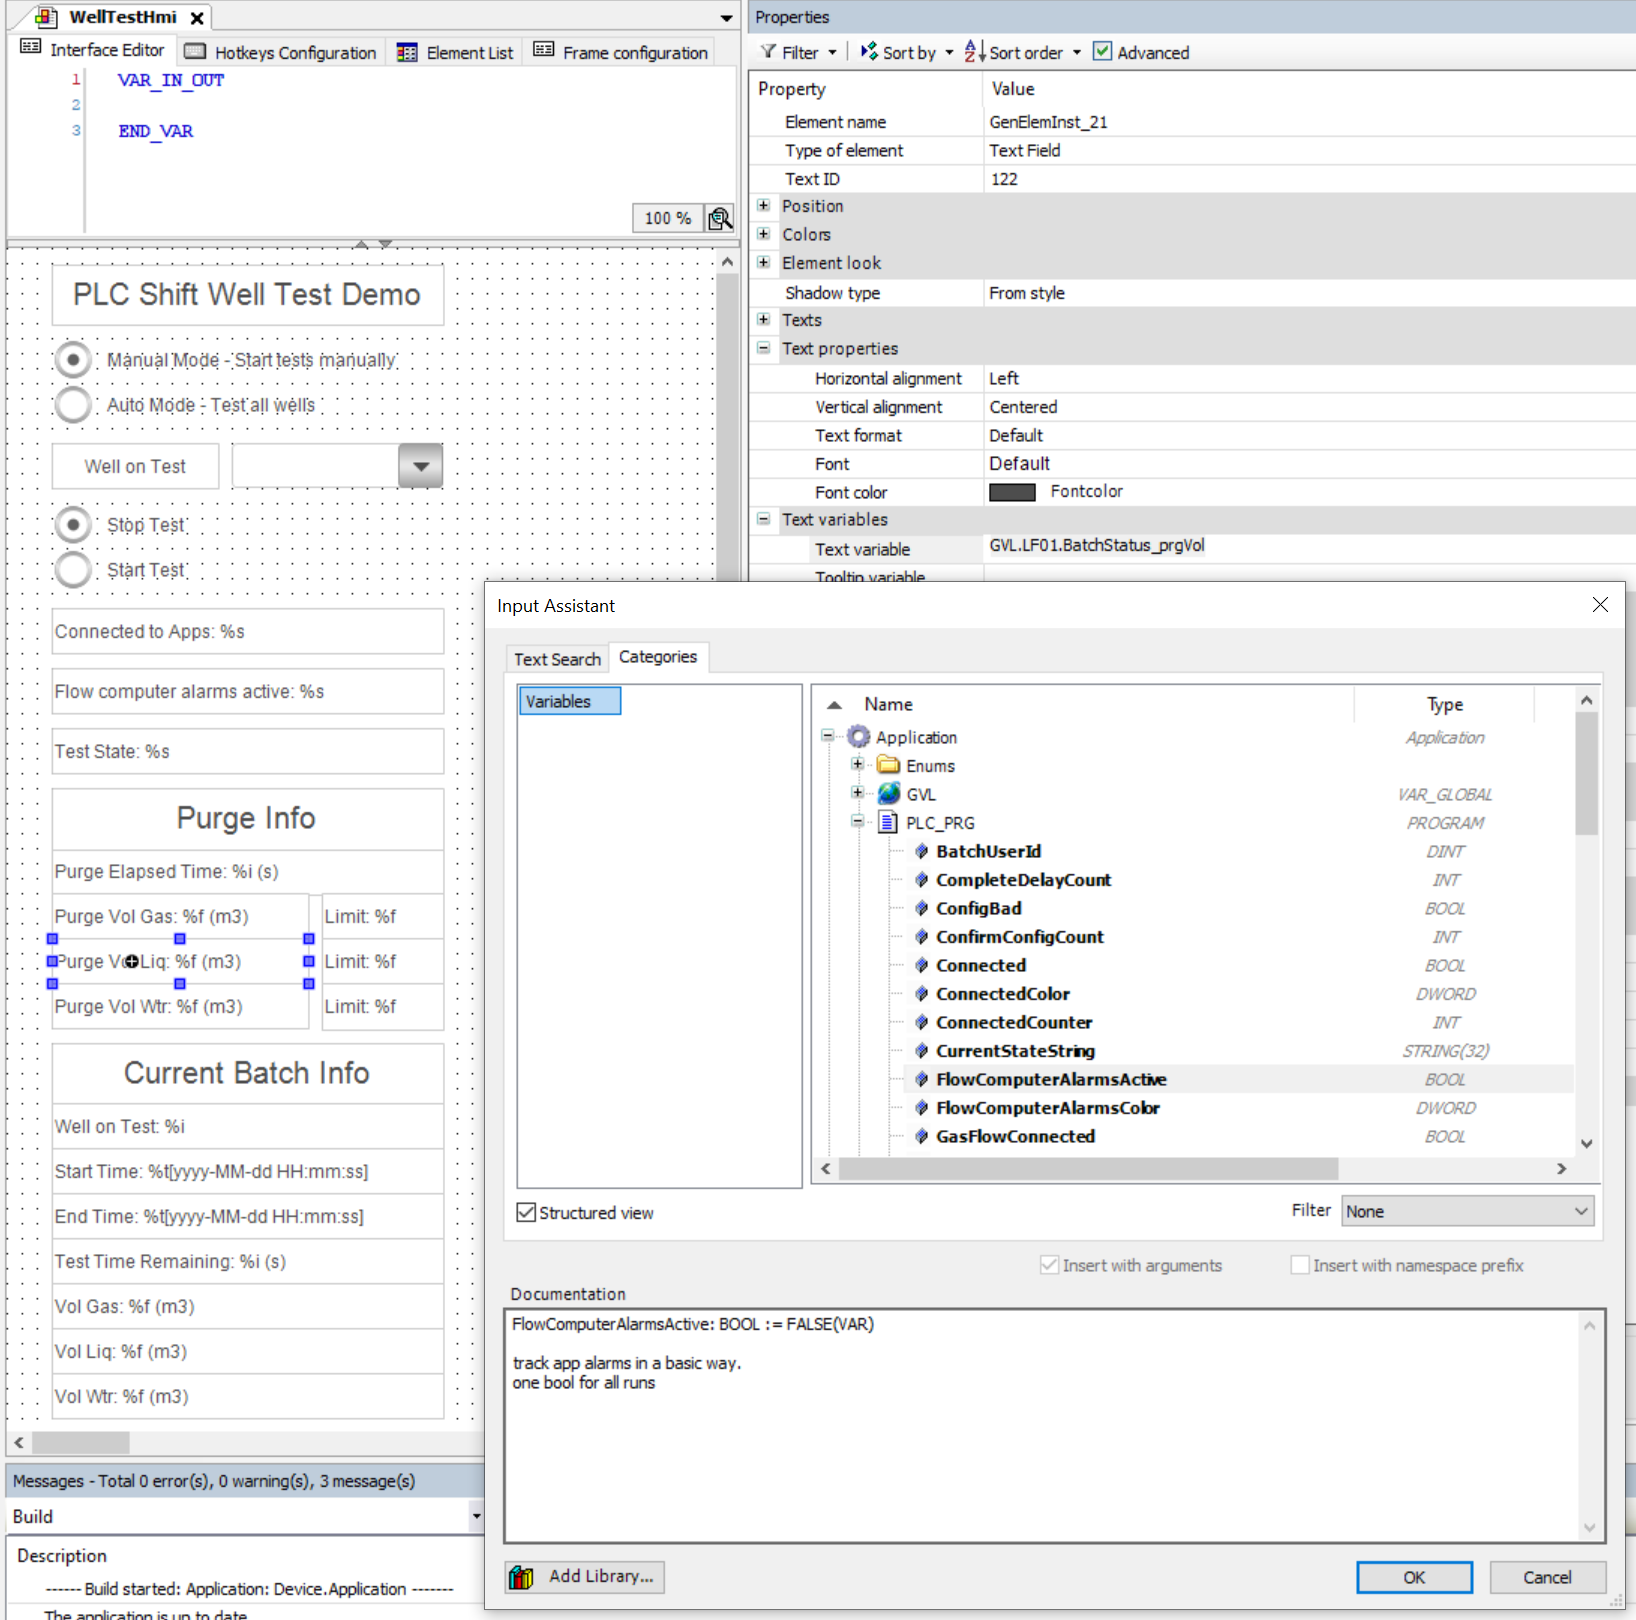Image resolution: width=1636 pixels, height=1620 pixels.
Task: Click the Sort by icon in Properties toolbar
Action: click(x=869, y=52)
